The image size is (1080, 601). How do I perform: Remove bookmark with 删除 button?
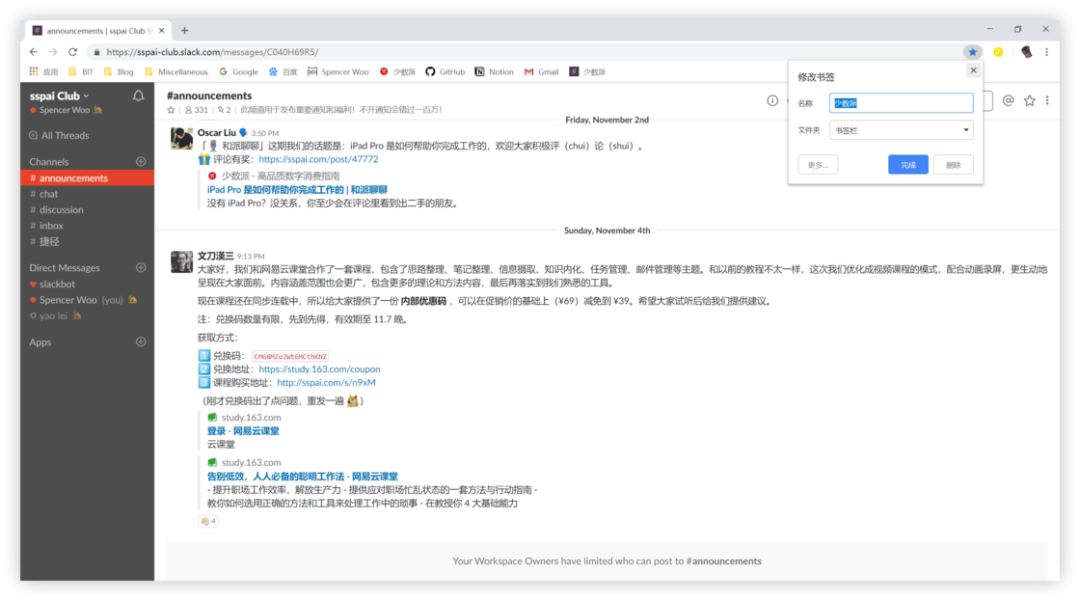pyautogui.click(x=953, y=165)
